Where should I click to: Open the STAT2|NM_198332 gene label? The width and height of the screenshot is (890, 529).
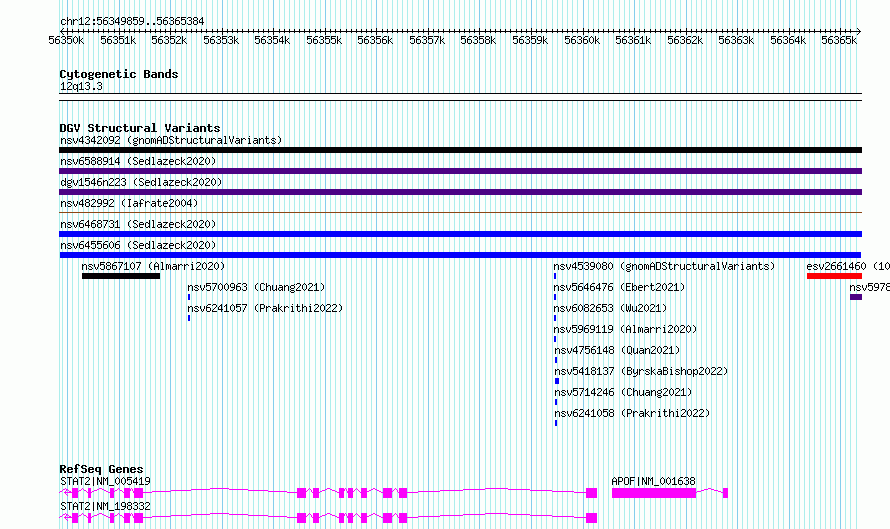coord(105,506)
